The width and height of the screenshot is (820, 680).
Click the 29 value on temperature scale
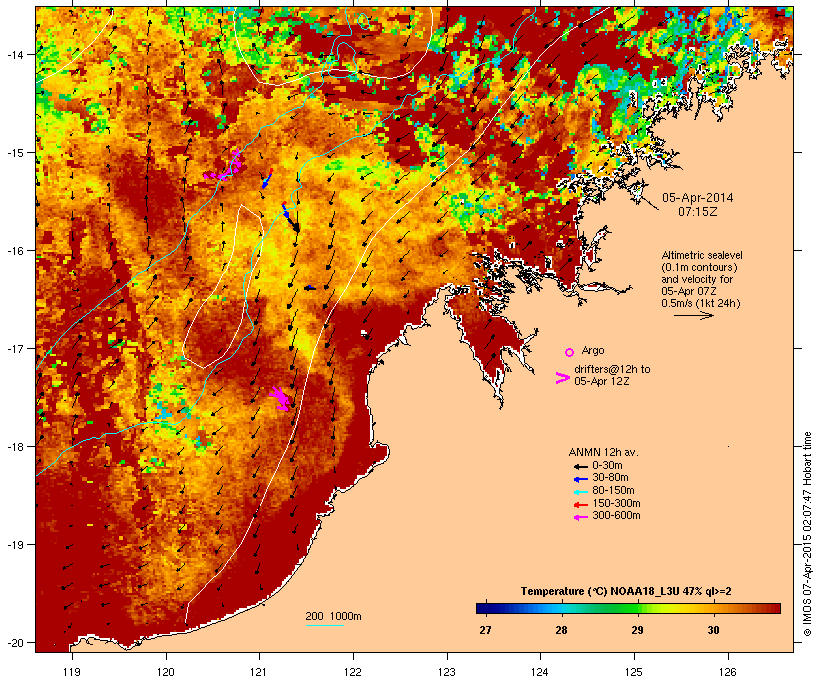pyautogui.click(x=637, y=630)
